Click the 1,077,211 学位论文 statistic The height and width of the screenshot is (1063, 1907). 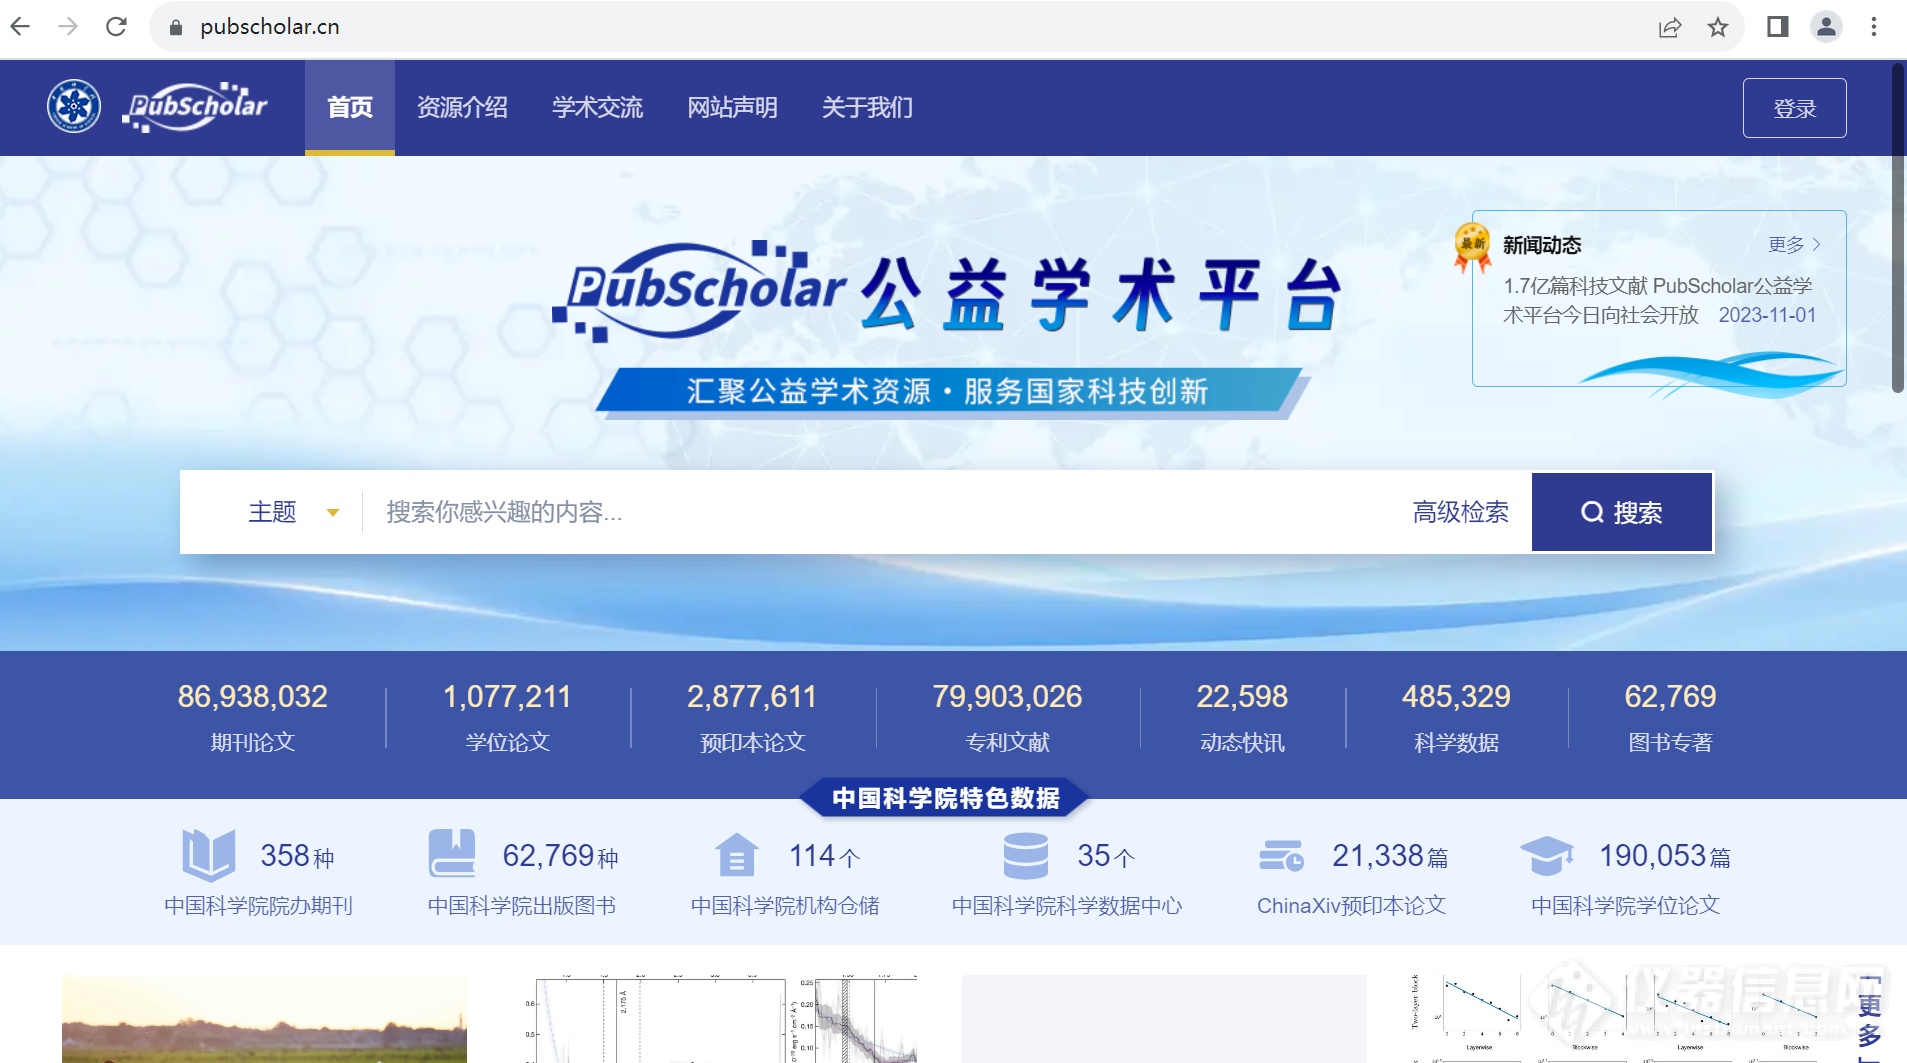coord(507,718)
